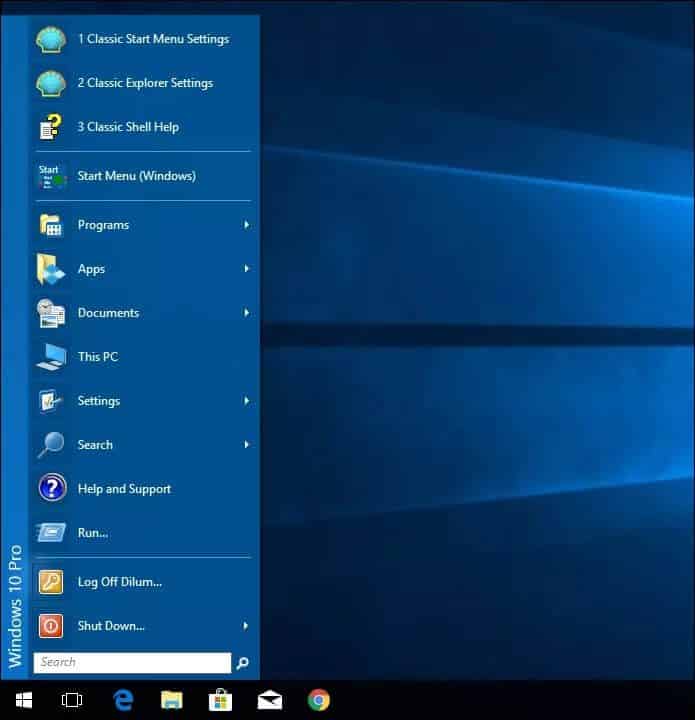Click the 'Documents' label text
This screenshot has width=695, height=720.
click(108, 313)
